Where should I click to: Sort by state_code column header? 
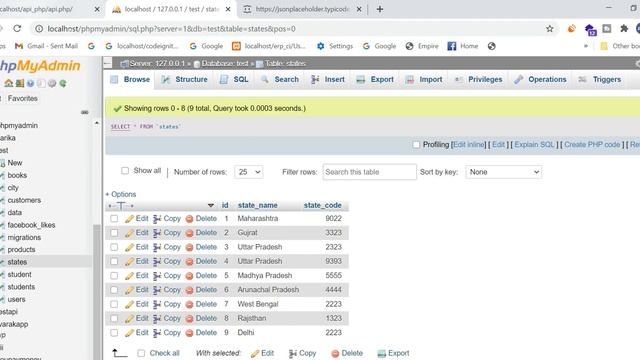[322, 205]
